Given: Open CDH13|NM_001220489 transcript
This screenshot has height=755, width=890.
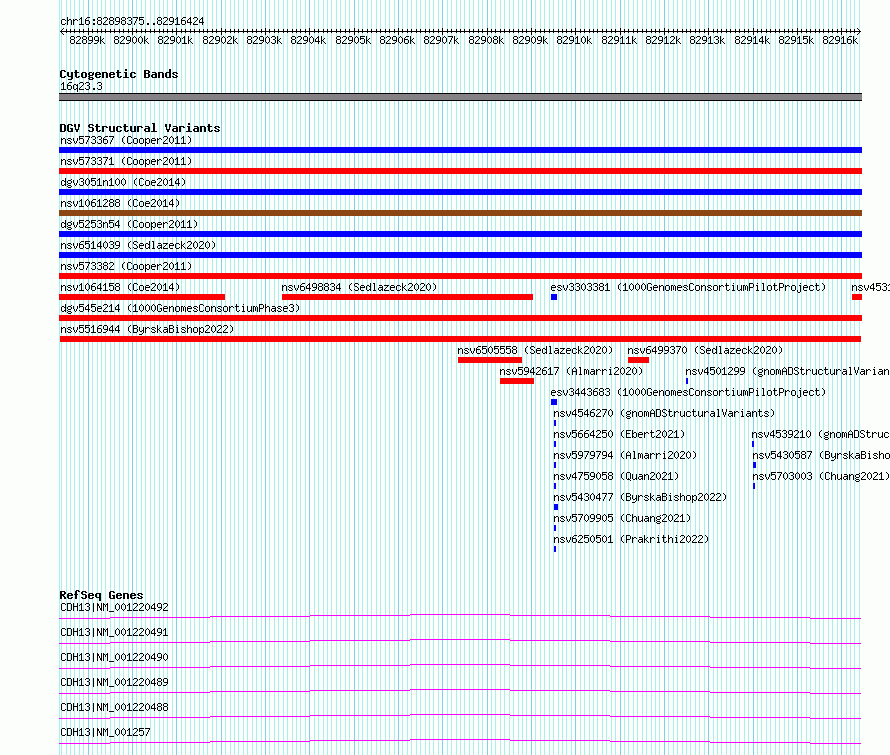Looking at the screenshot, I should [114, 682].
